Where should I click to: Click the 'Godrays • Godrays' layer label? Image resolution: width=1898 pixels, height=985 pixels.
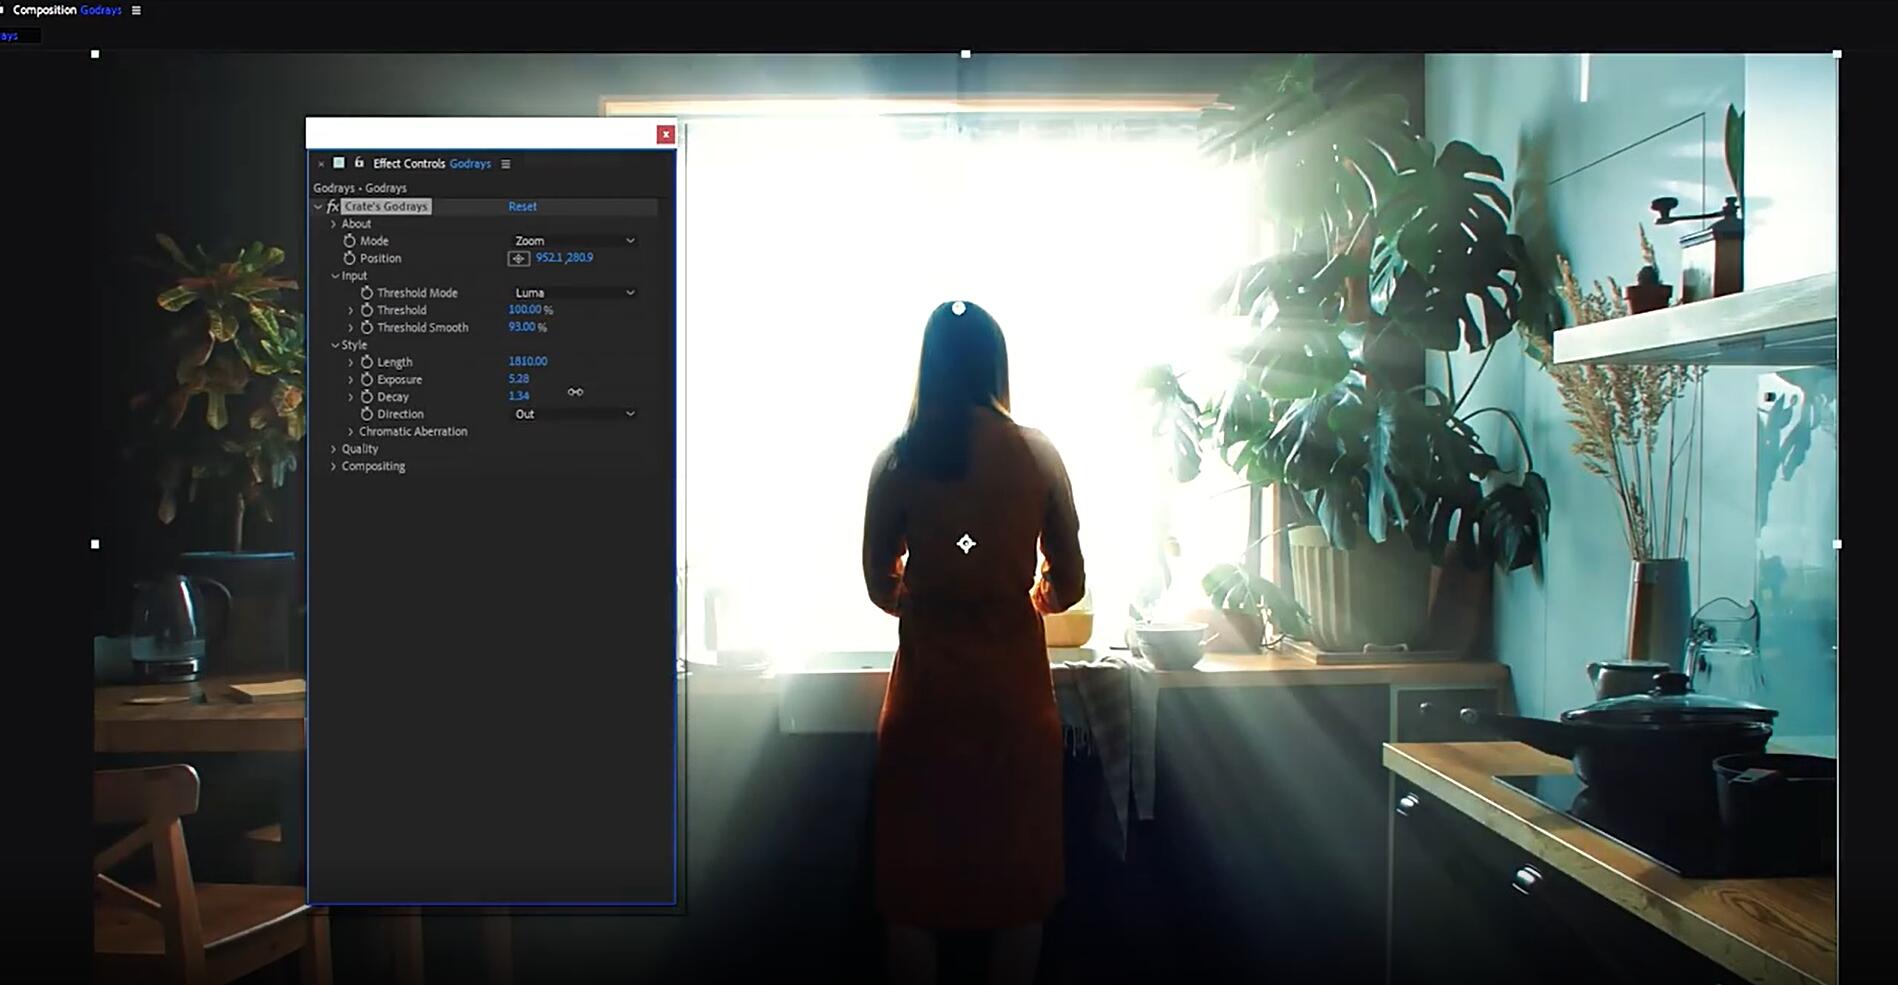(x=360, y=187)
